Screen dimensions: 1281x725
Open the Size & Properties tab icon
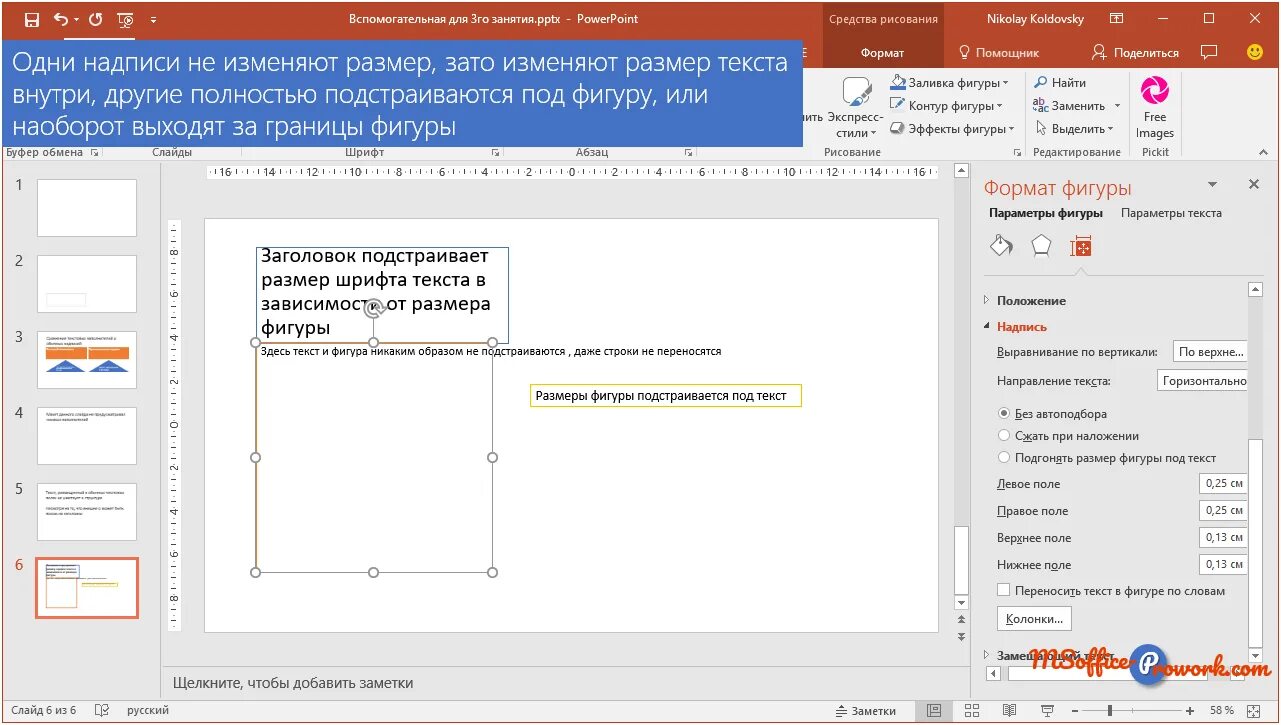(x=1080, y=246)
